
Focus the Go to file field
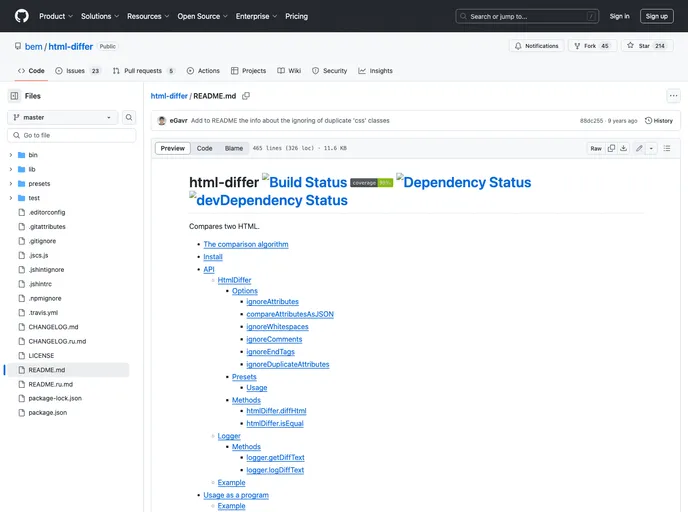click(72, 135)
